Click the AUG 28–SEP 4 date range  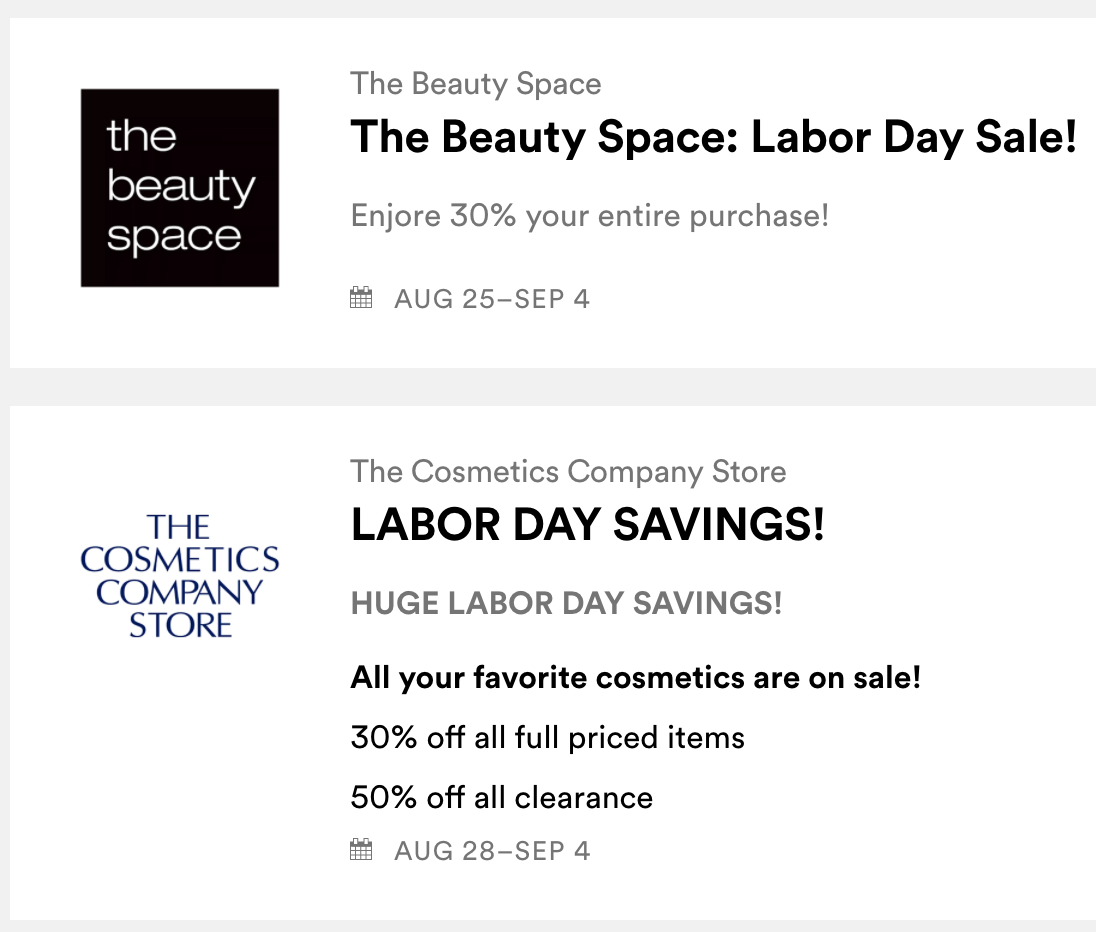(492, 851)
